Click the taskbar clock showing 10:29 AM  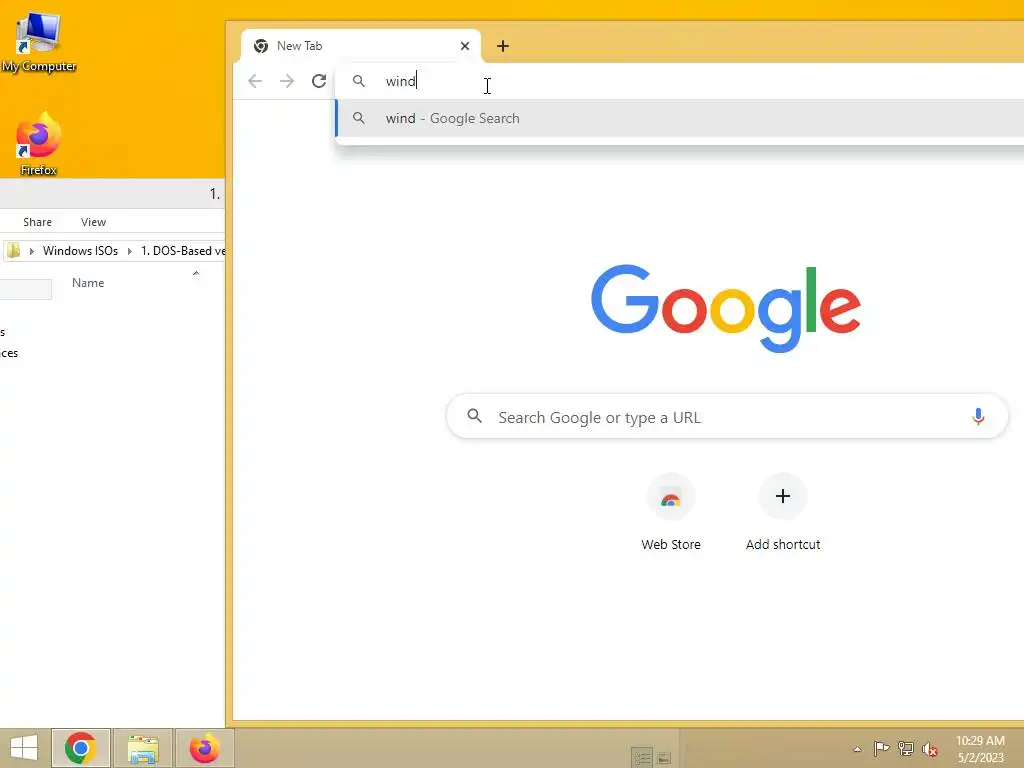coord(980,749)
